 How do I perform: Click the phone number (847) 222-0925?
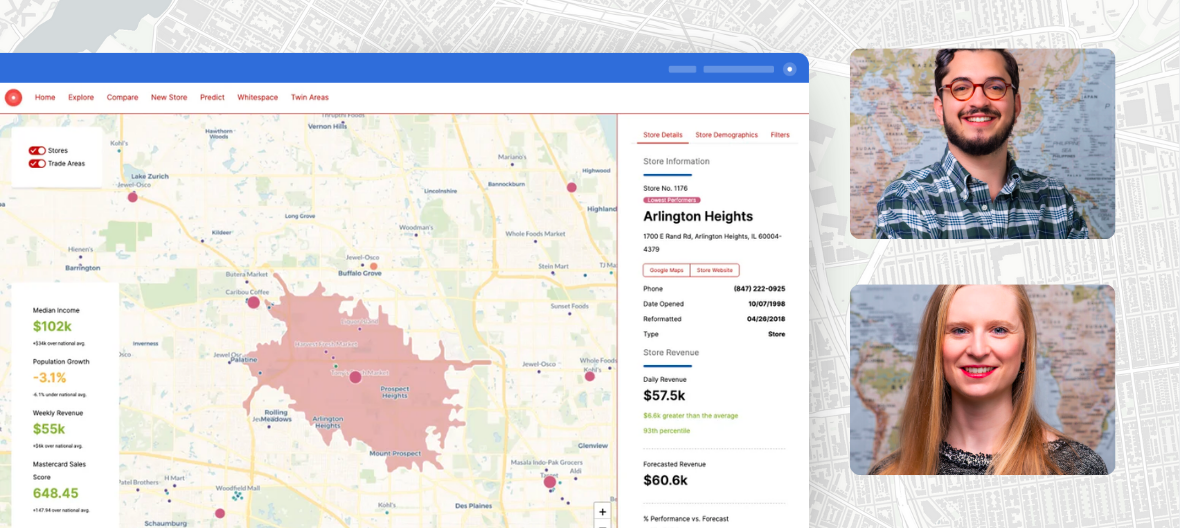point(759,289)
